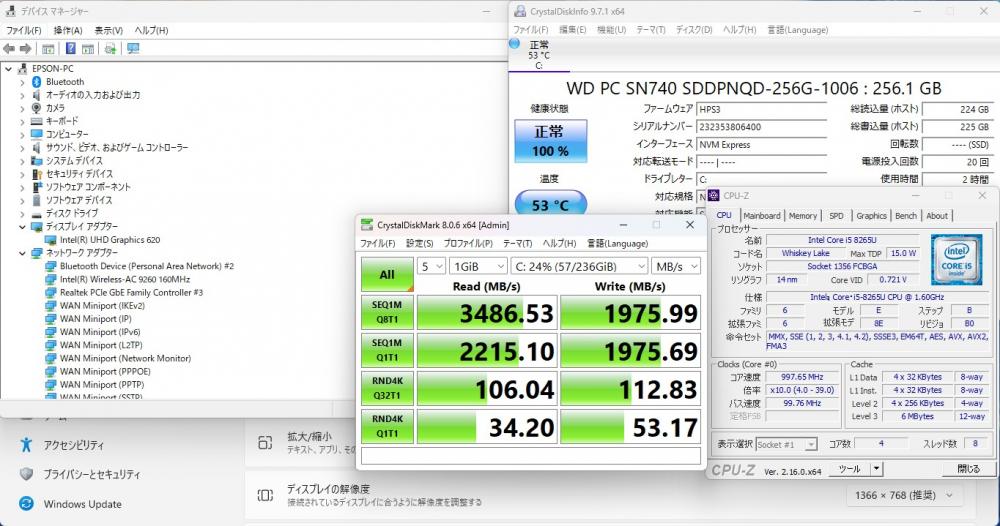Collapse the EPSON-PC root node
The width and height of the screenshot is (1000, 526).
point(8,68)
